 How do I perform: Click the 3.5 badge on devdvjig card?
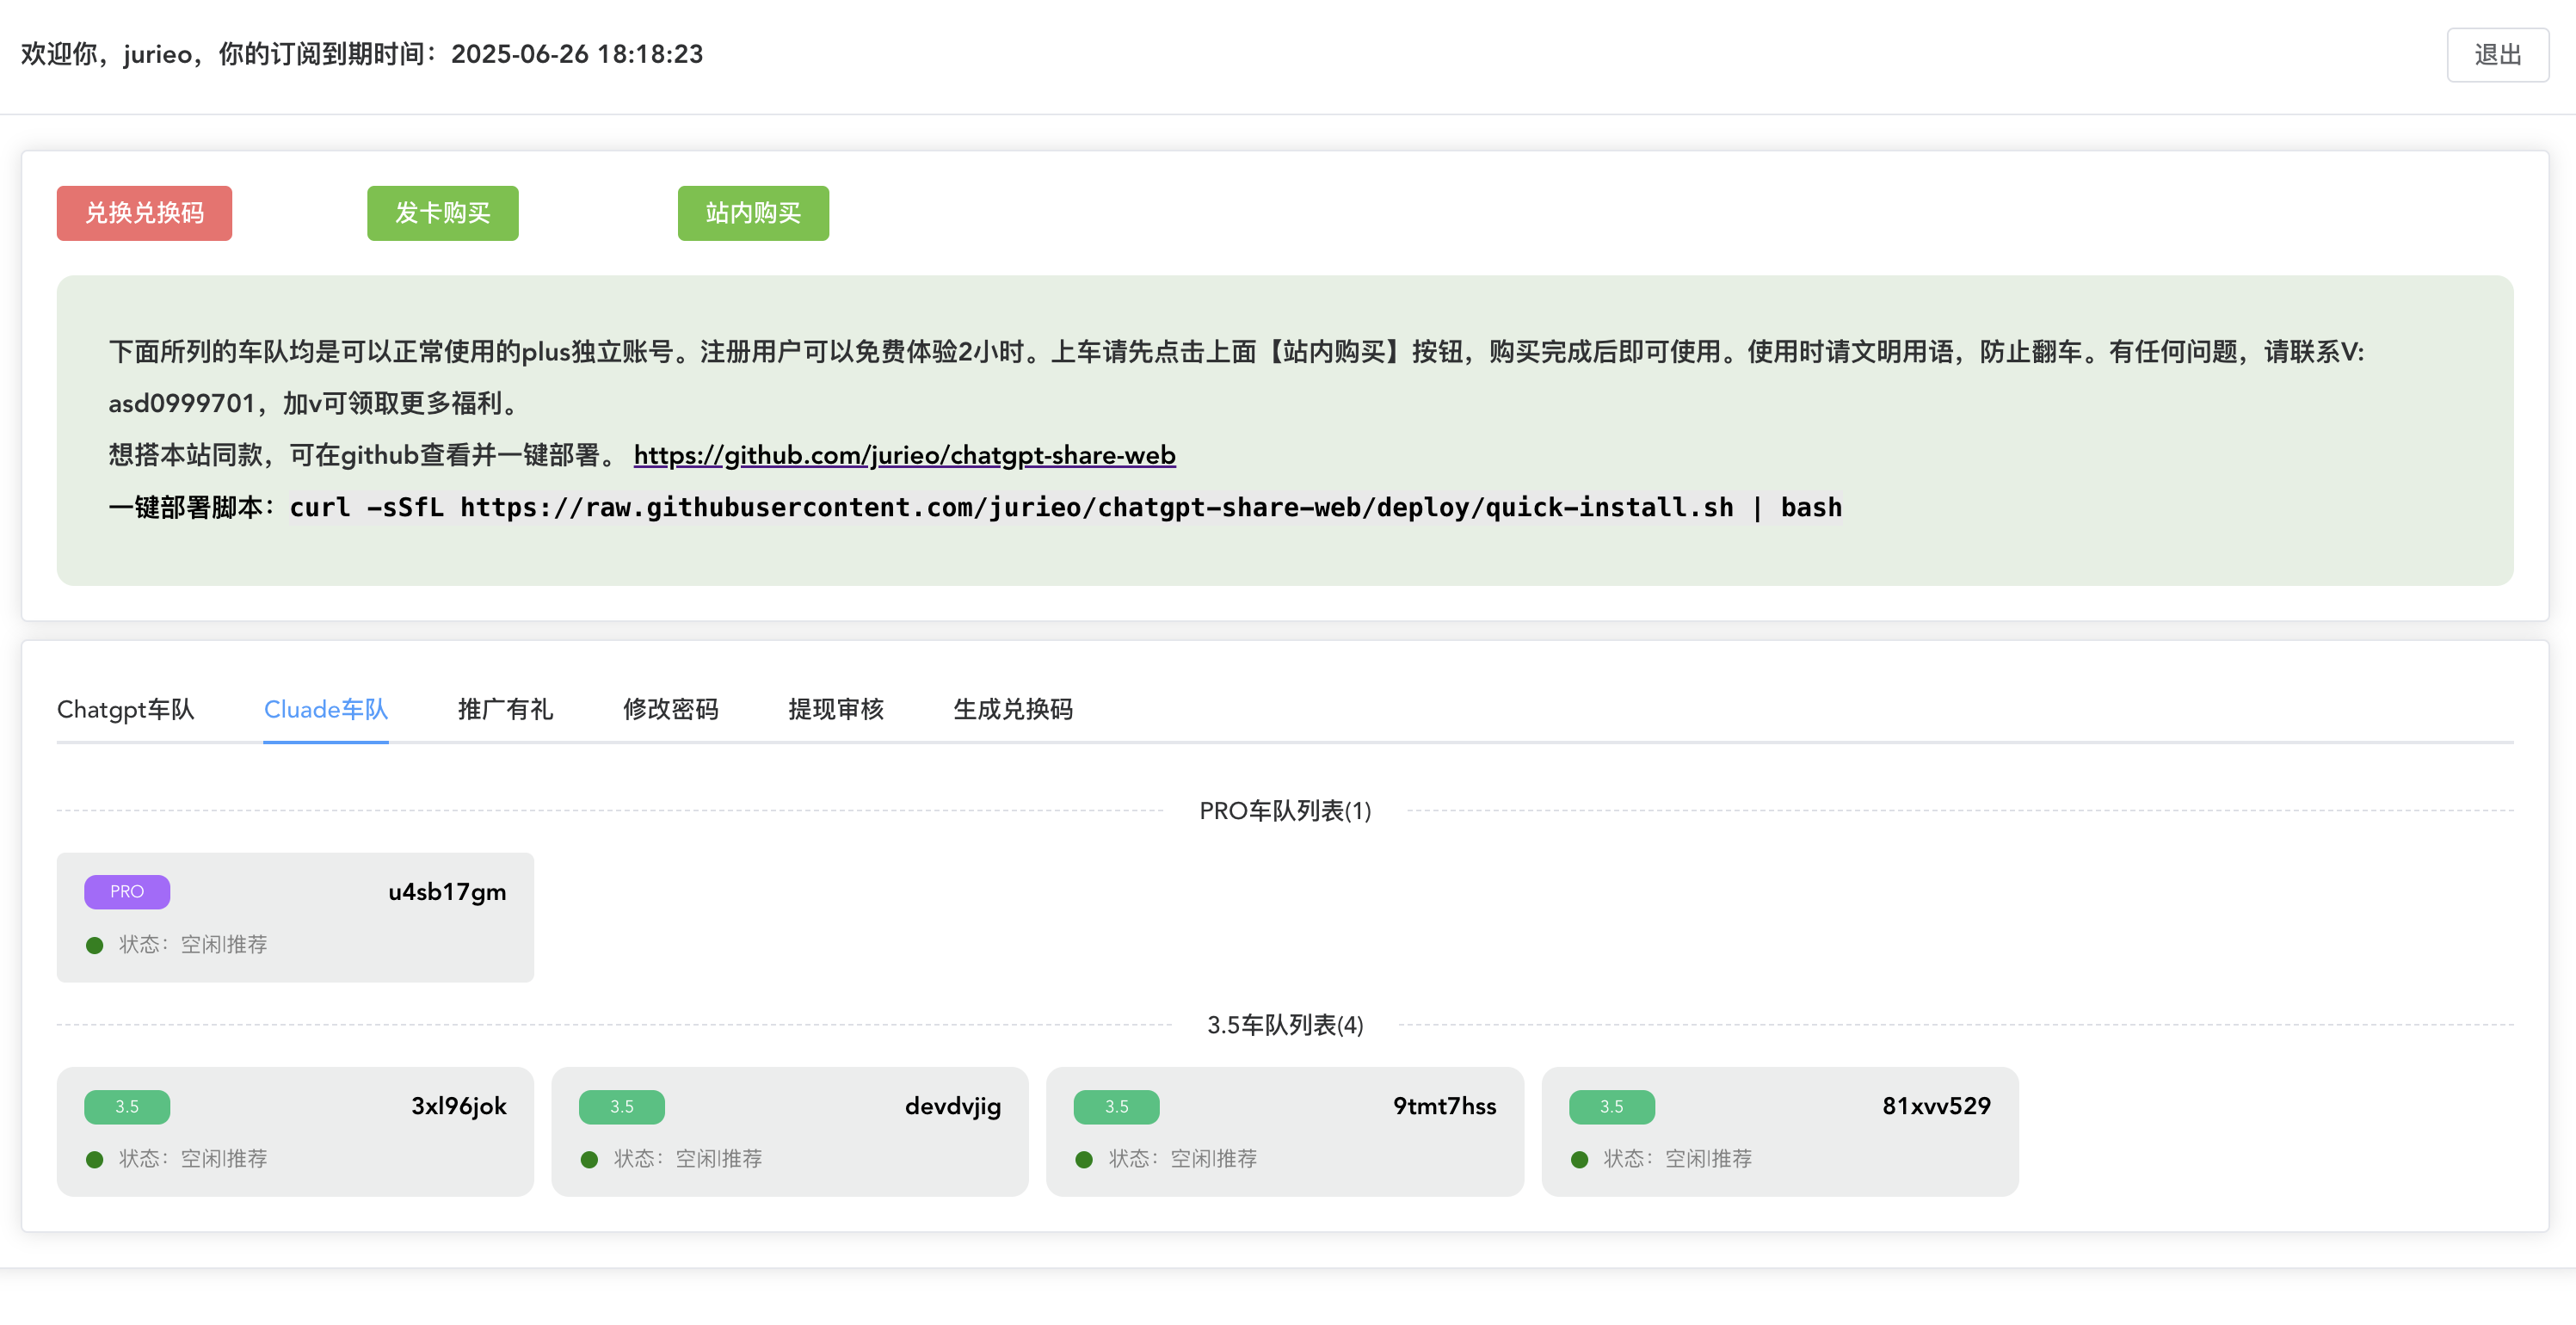tap(621, 1106)
